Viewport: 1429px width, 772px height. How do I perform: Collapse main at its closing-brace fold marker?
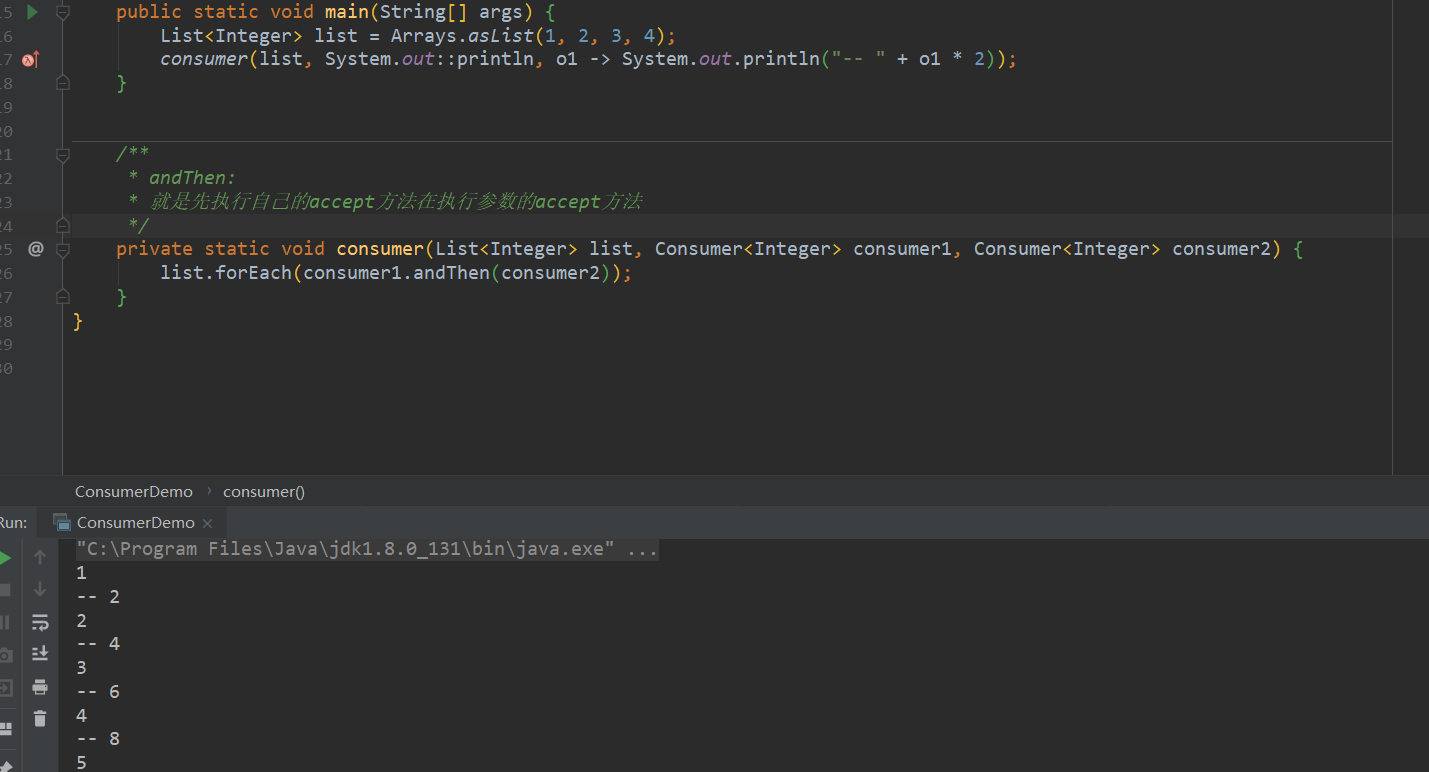63,84
